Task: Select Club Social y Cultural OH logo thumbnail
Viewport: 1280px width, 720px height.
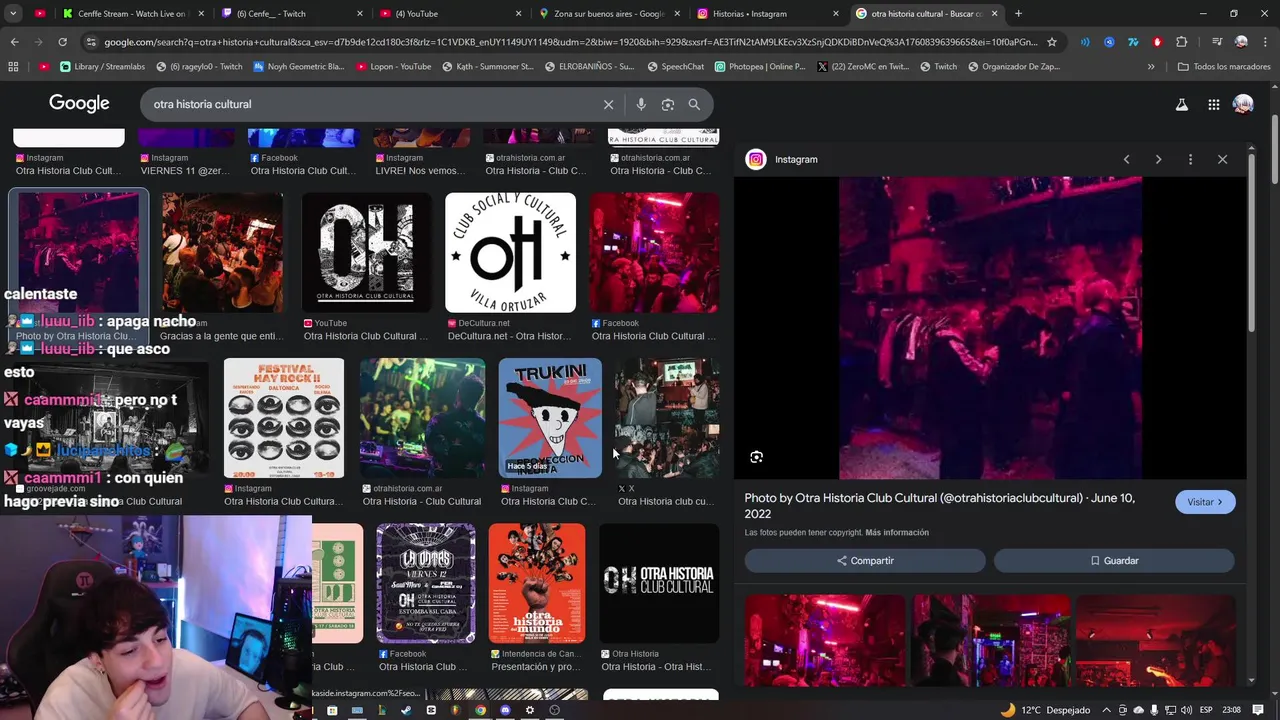Action: pos(510,252)
